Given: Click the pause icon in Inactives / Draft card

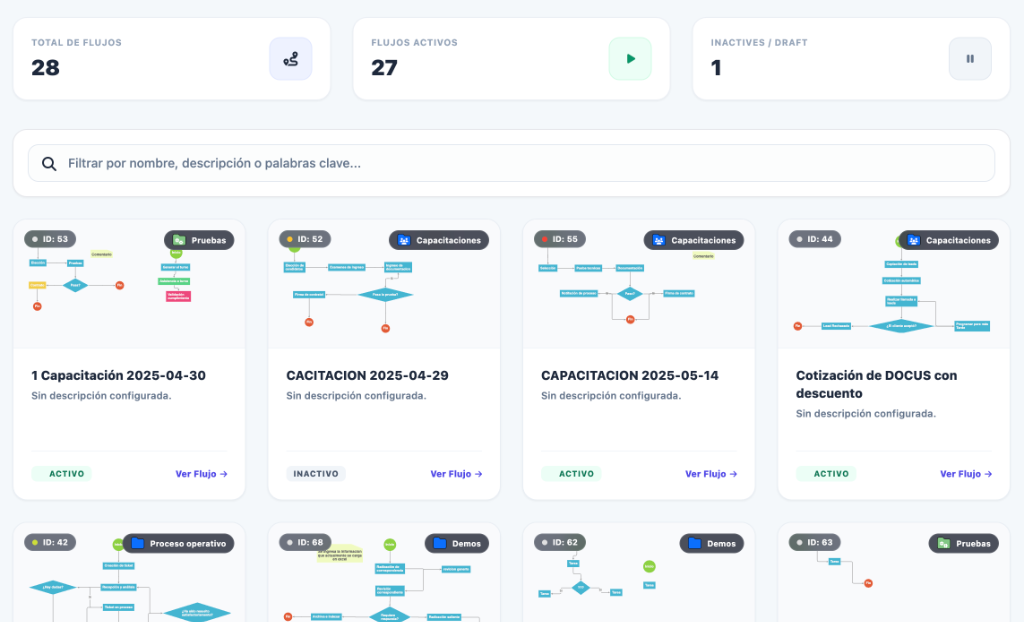Looking at the screenshot, I should coord(970,59).
